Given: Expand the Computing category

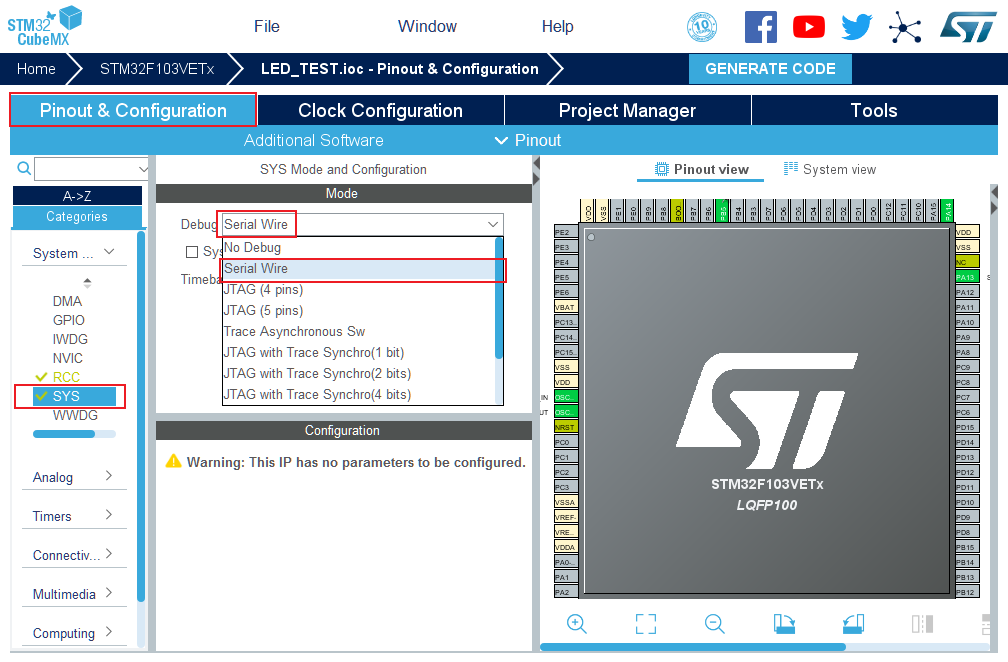Looking at the screenshot, I should [109, 632].
